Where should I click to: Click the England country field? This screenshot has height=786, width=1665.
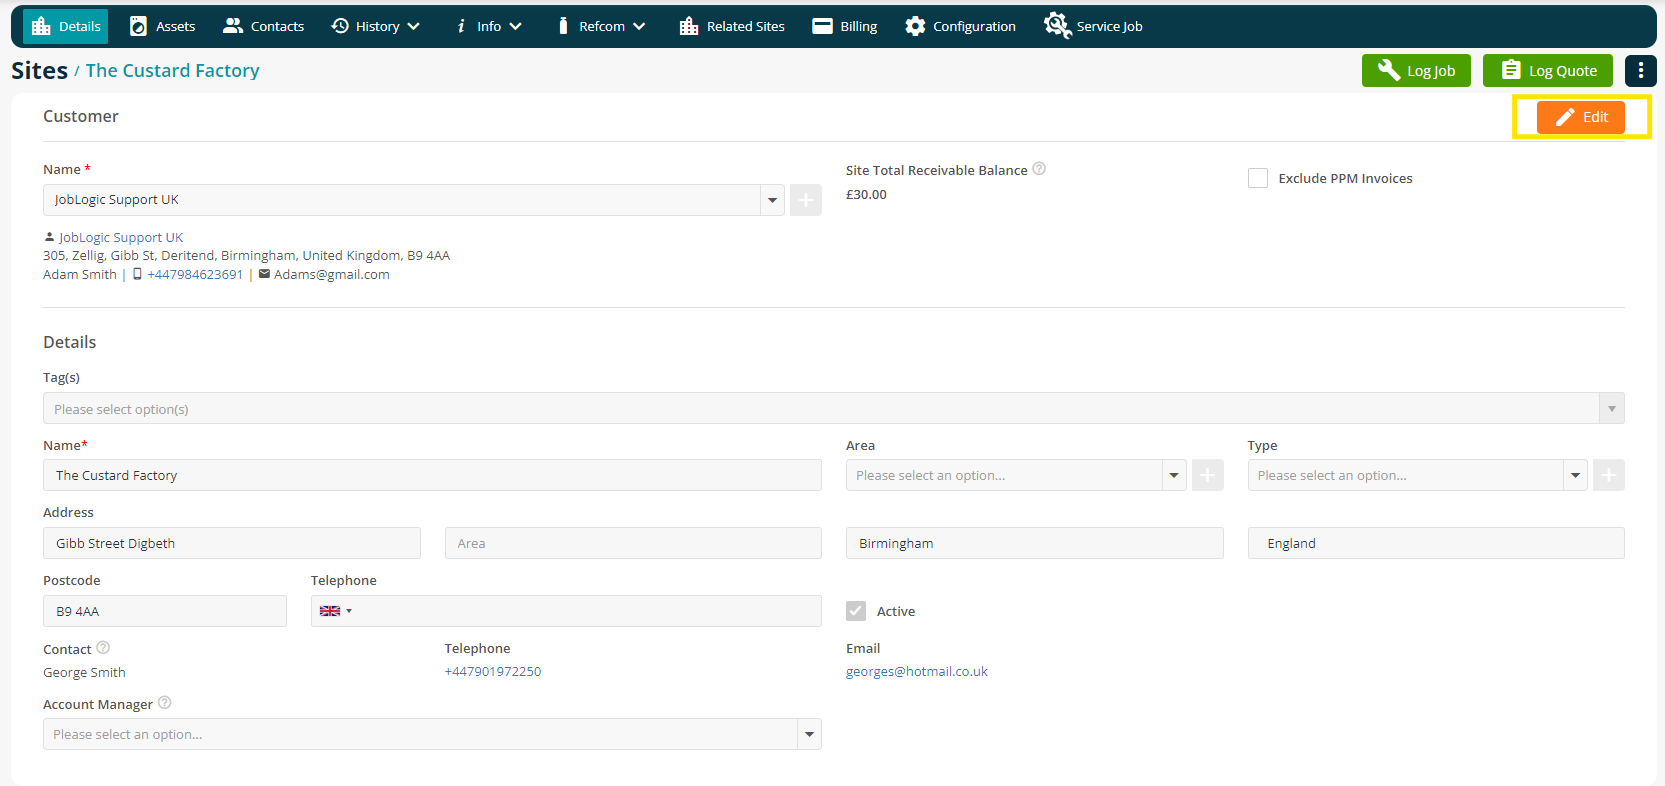pyautogui.click(x=1436, y=543)
